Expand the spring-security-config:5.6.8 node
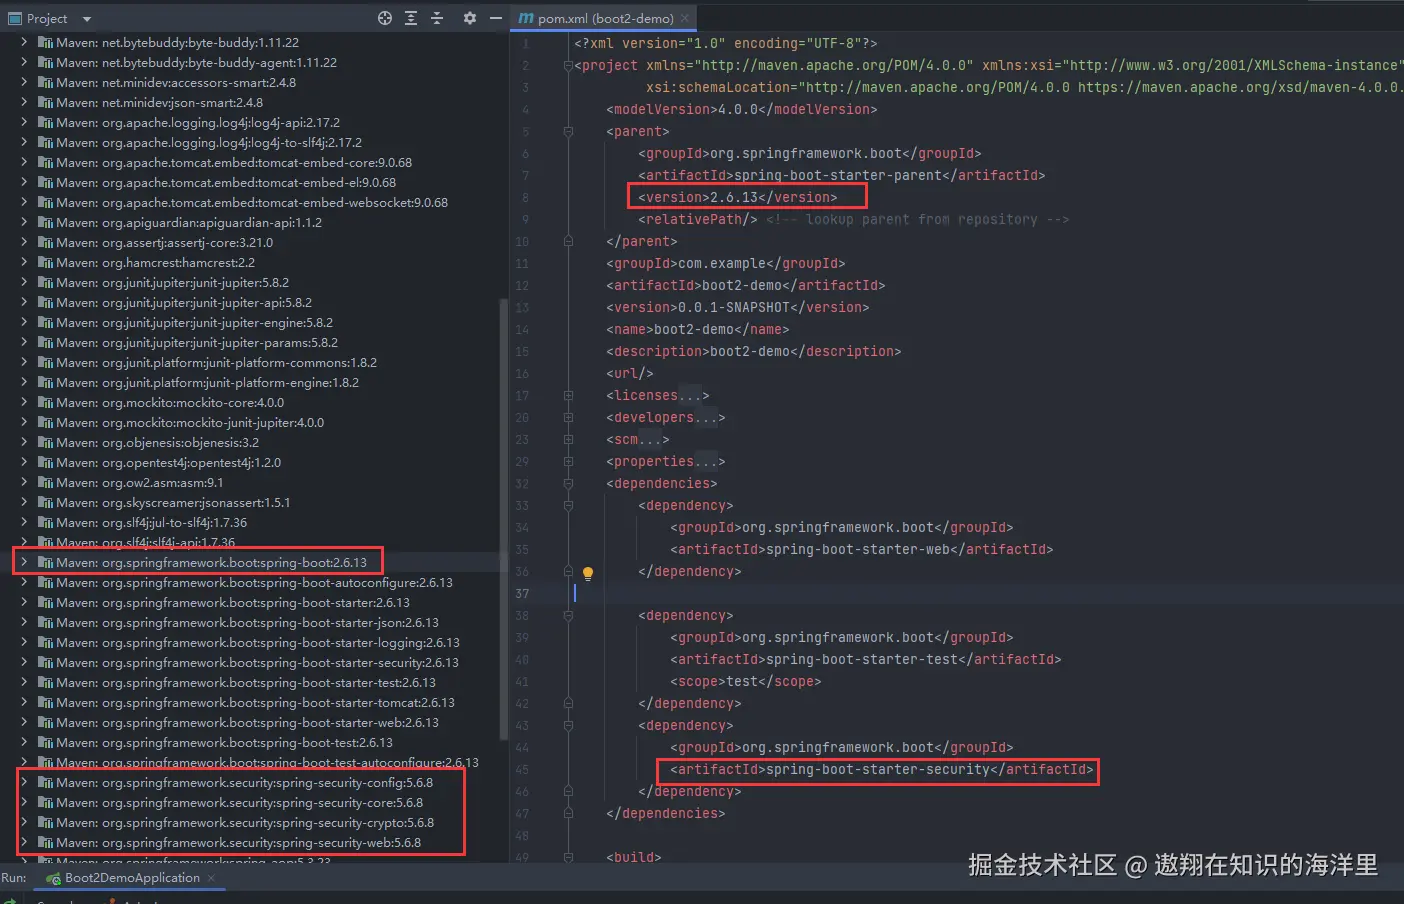 (x=24, y=783)
